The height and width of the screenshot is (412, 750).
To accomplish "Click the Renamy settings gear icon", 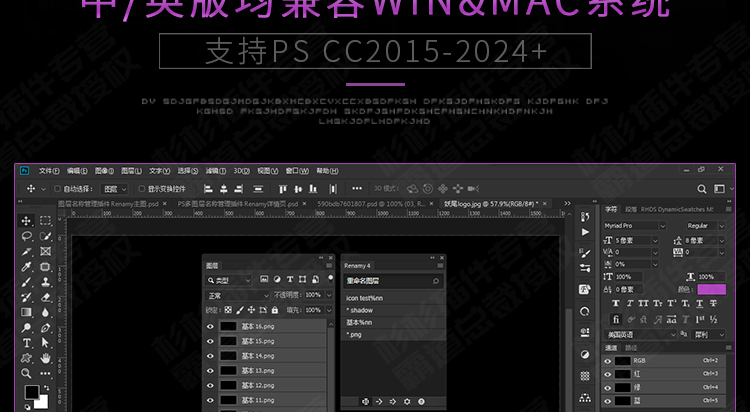I will [x=407, y=401].
